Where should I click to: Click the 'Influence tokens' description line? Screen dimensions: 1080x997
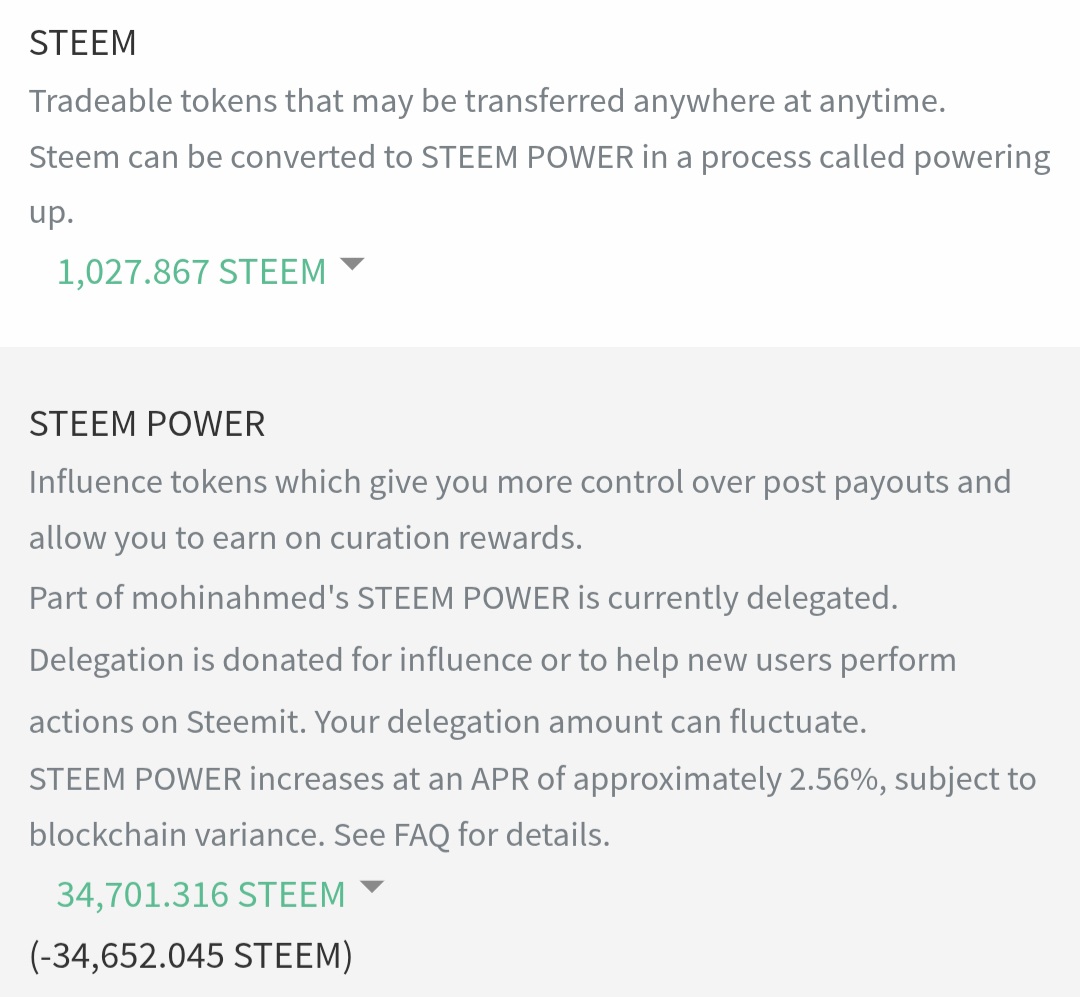520,482
